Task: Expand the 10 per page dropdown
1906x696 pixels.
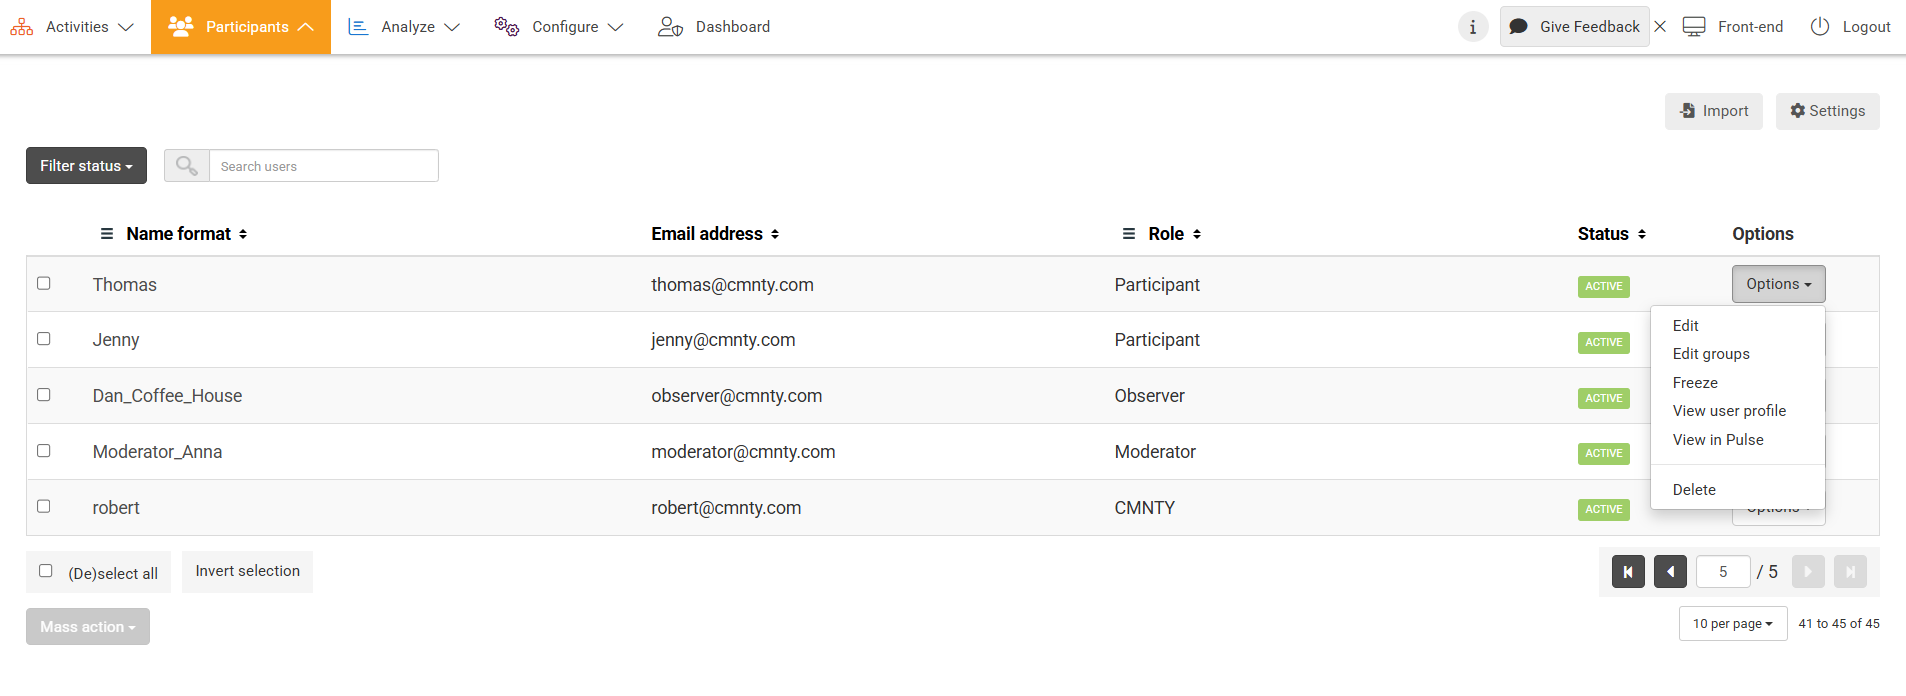Action: pyautogui.click(x=1732, y=624)
